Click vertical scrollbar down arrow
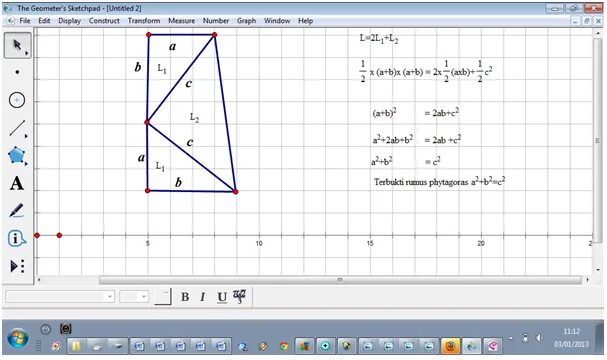The height and width of the screenshot is (360, 607). pos(598,270)
